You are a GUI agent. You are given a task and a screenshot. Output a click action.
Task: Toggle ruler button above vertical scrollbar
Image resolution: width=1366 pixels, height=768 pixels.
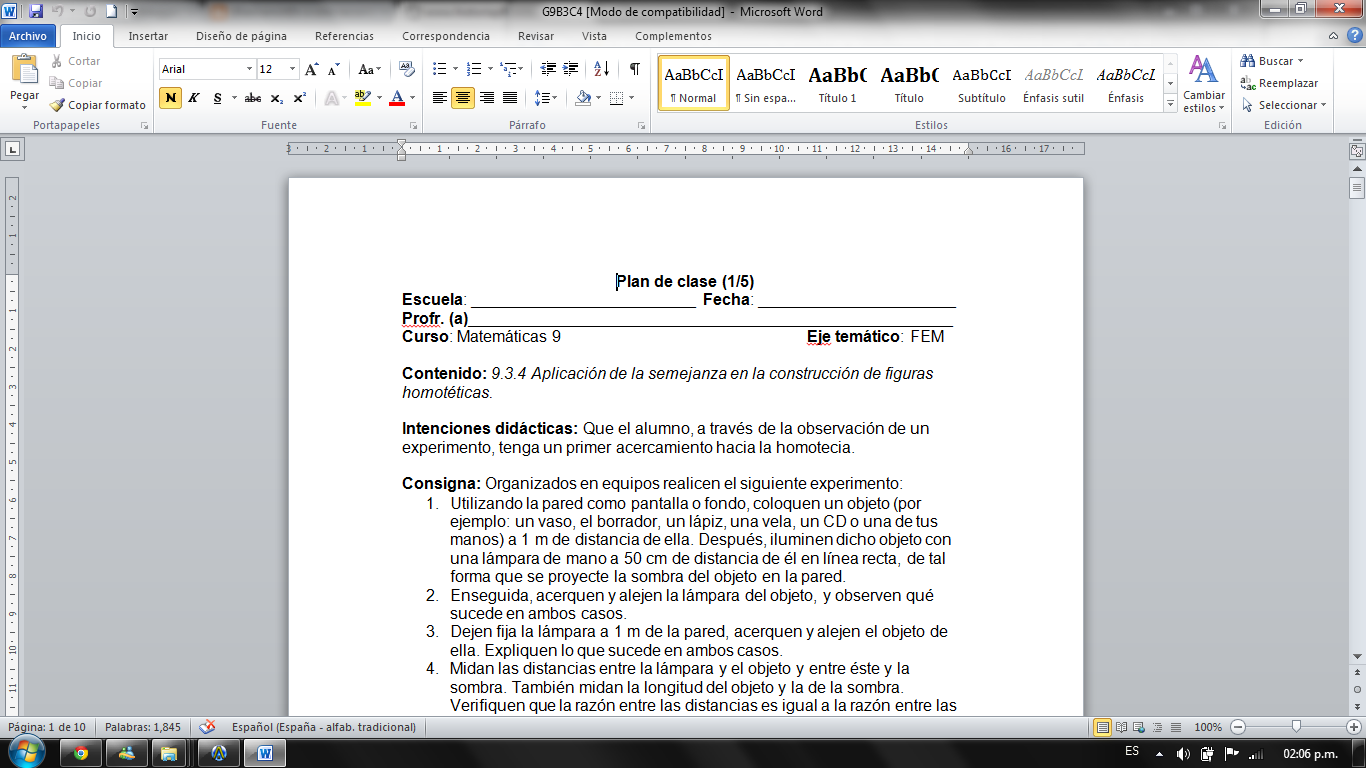1357,152
